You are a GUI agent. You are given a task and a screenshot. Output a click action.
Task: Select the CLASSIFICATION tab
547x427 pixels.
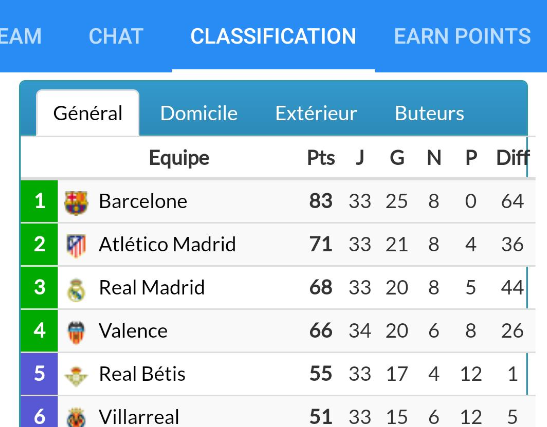coord(273,36)
